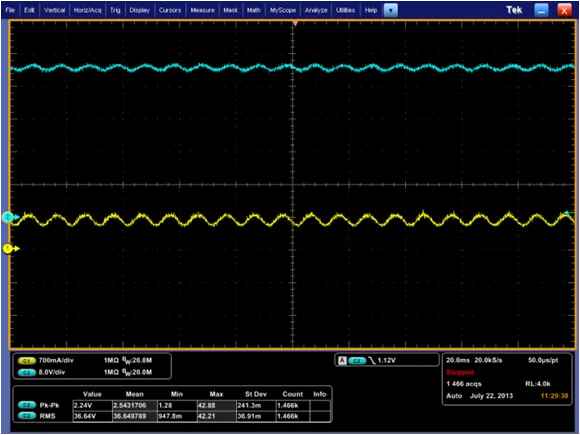Image resolution: width=580 pixels, height=435 pixels.
Task: Click the St Dev column header
Action: click(256, 394)
